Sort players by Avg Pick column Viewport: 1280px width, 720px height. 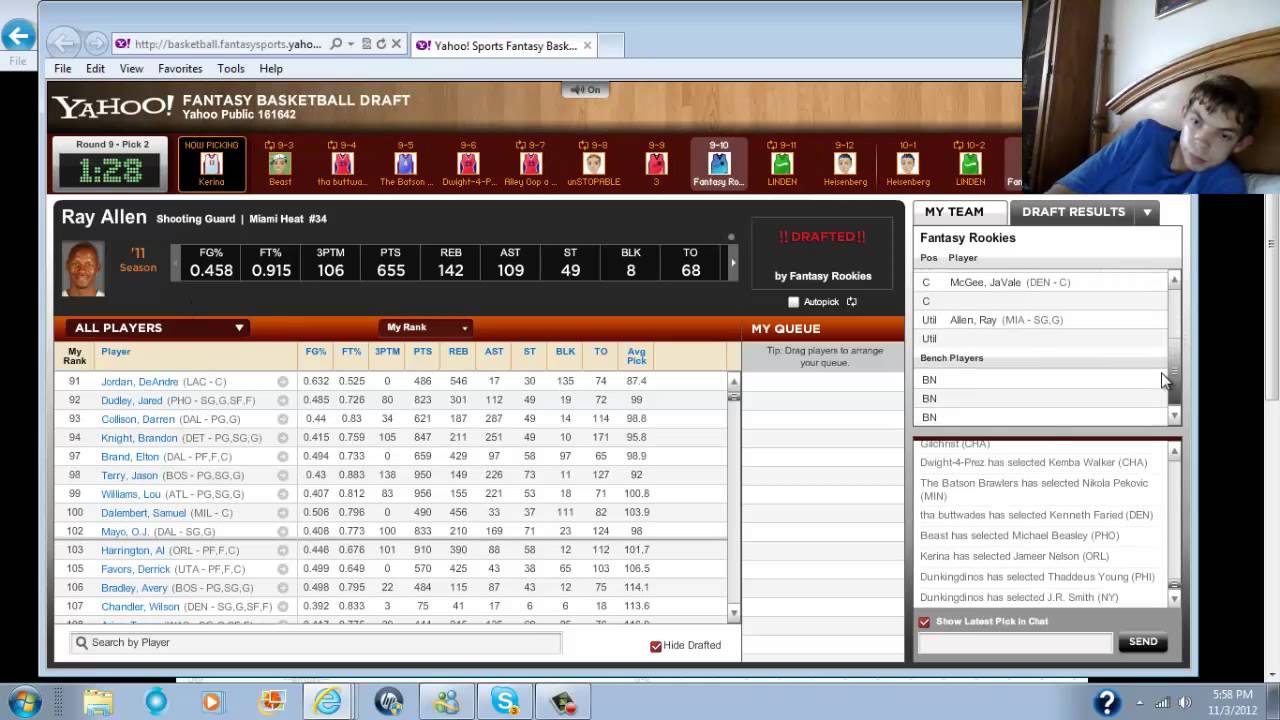pyautogui.click(x=636, y=356)
